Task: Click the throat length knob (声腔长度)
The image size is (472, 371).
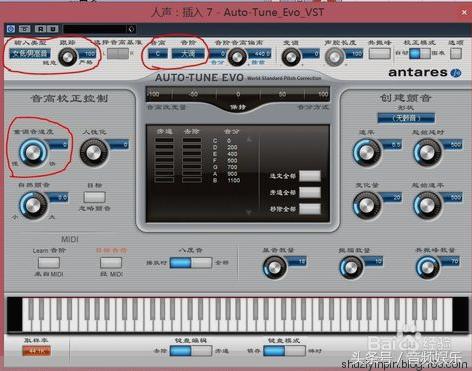Action: click(x=334, y=57)
